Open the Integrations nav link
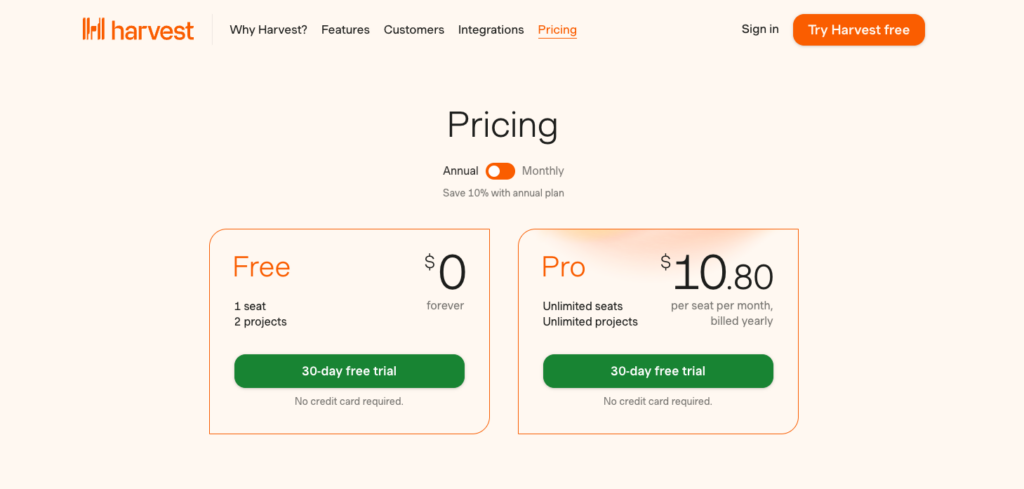The width and height of the screenshot is (1024, 489). (x=490, y=30)
